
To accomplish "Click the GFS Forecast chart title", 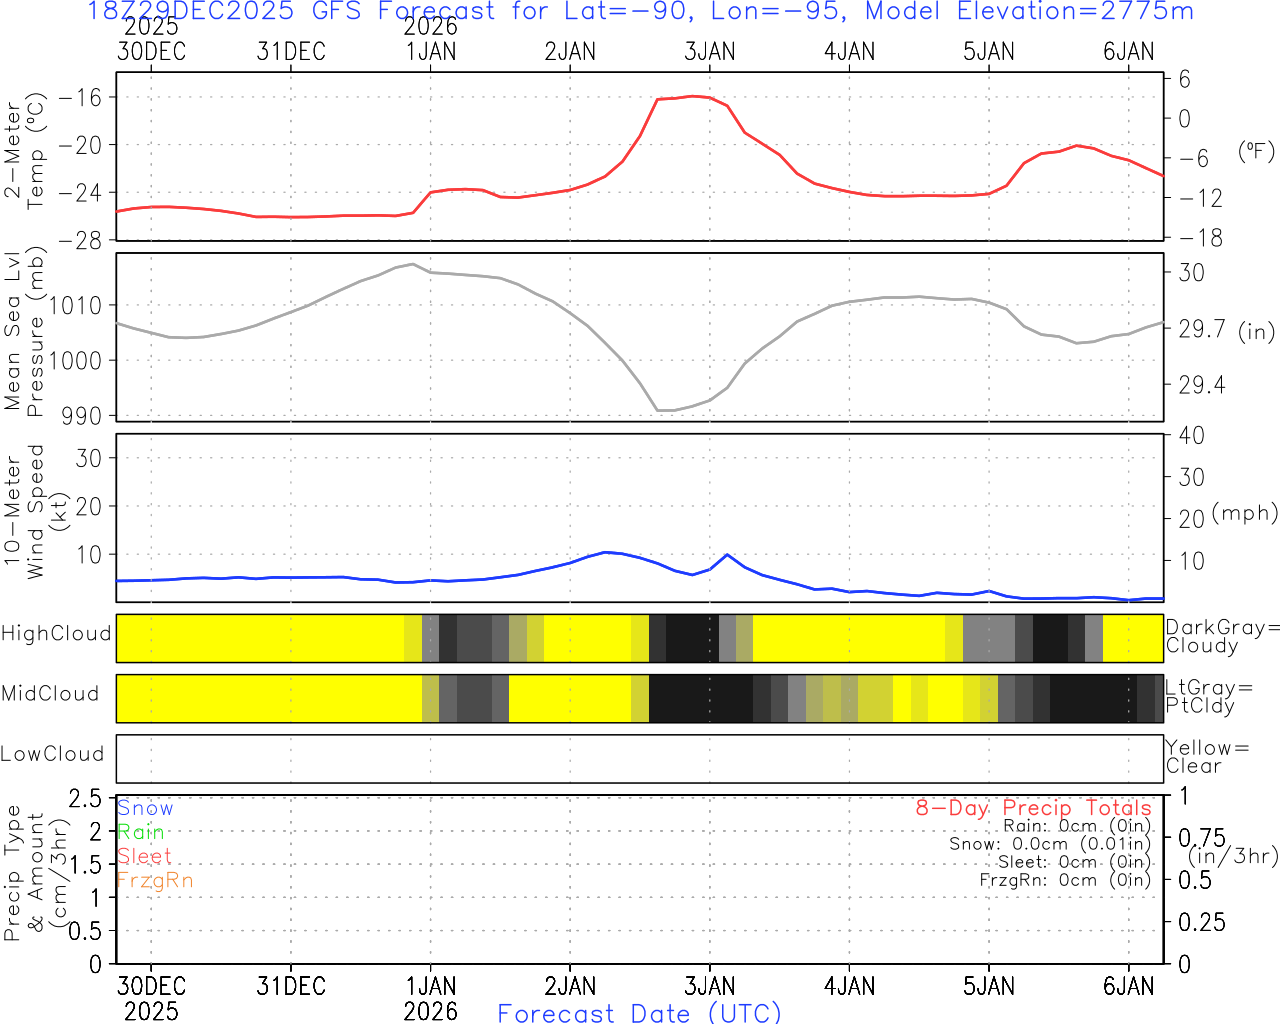I will pyautogui.click(x=640, y=12).
